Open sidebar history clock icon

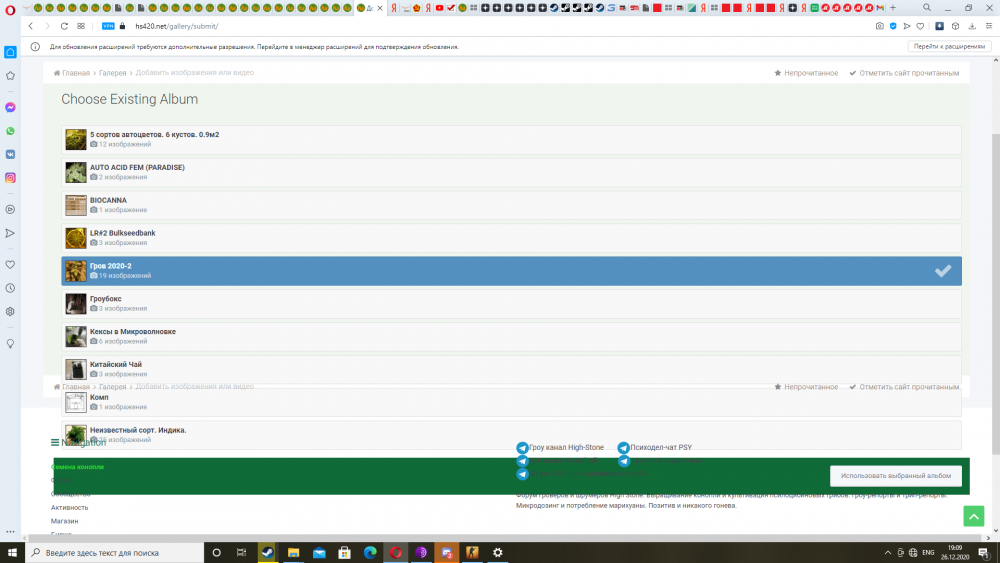coord(10,288)
